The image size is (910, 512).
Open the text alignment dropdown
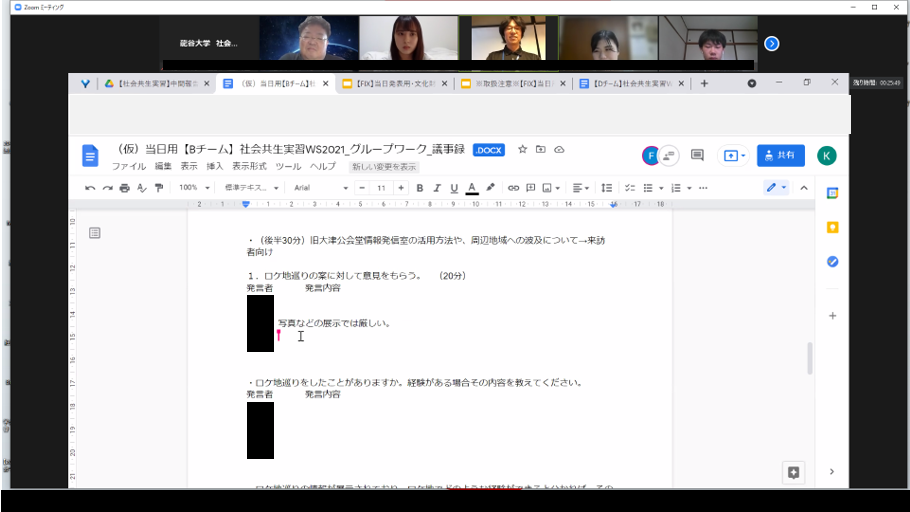click(x=580, y=188)
